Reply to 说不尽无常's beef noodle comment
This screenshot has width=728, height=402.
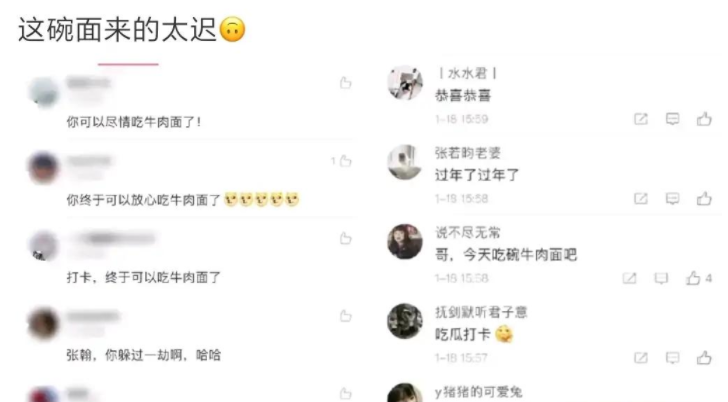[661, 278]
